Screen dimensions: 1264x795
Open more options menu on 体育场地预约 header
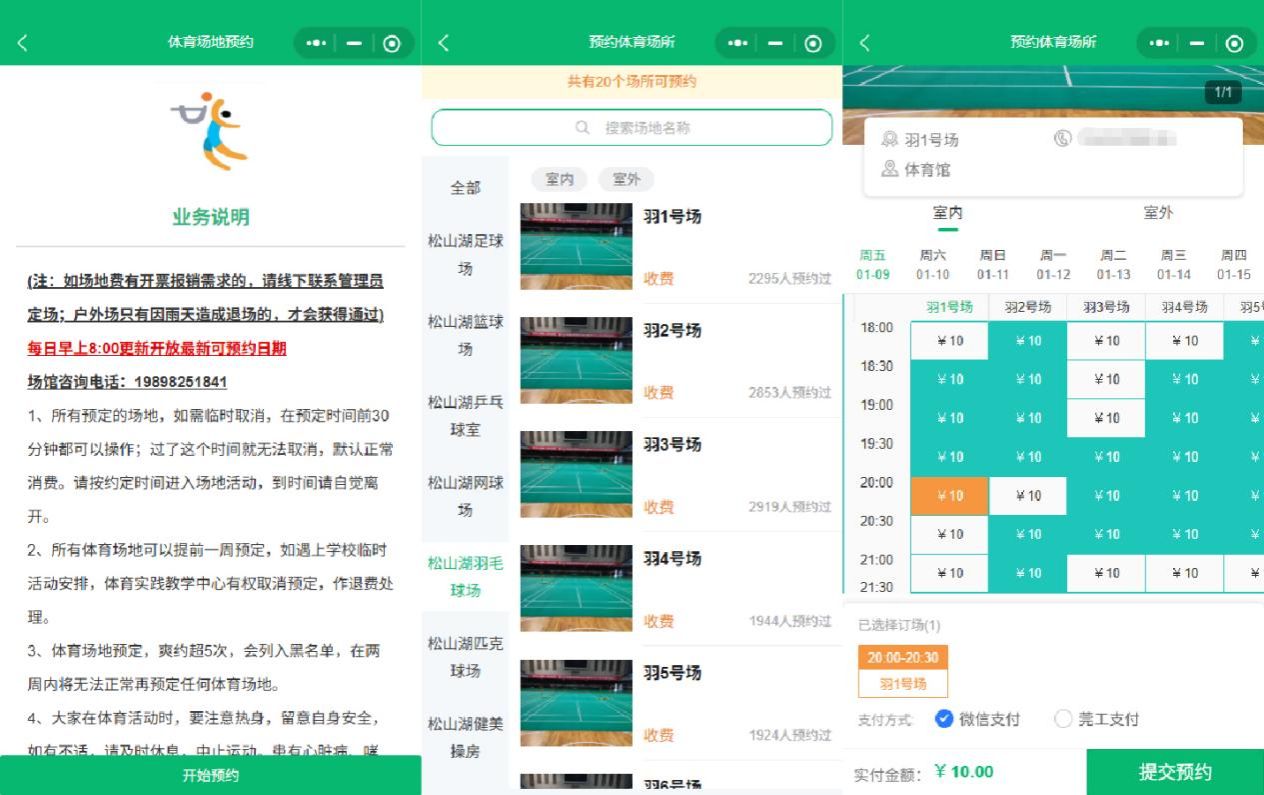click(x=316, y=43)
